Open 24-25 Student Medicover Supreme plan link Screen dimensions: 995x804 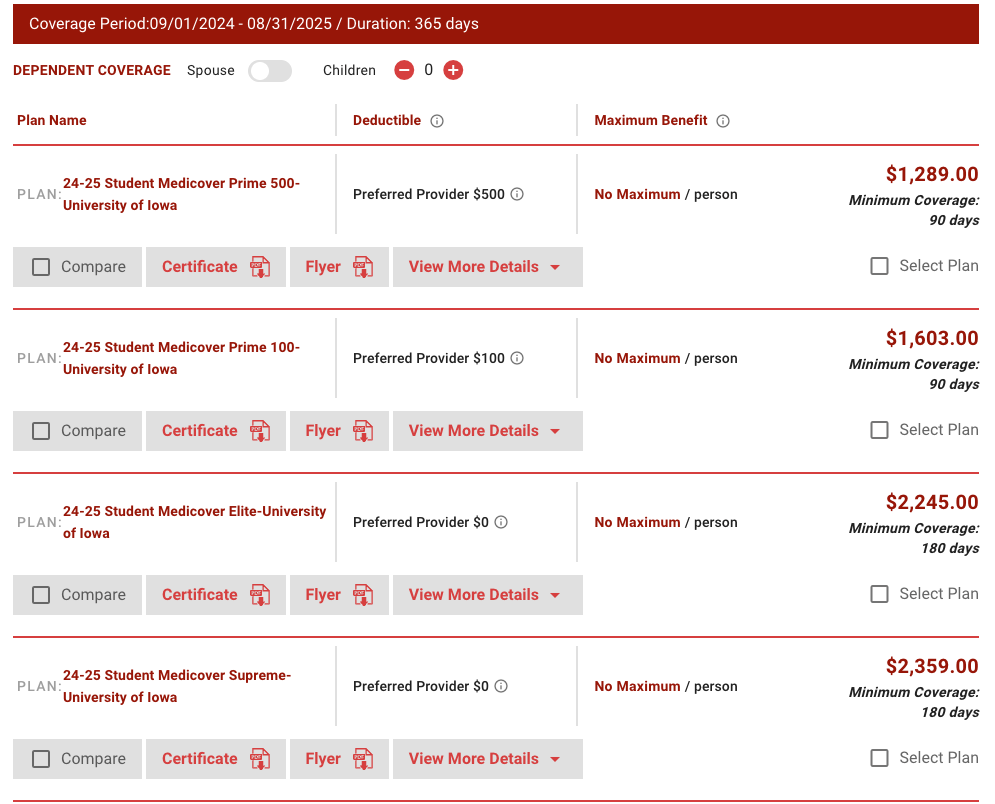176,686
